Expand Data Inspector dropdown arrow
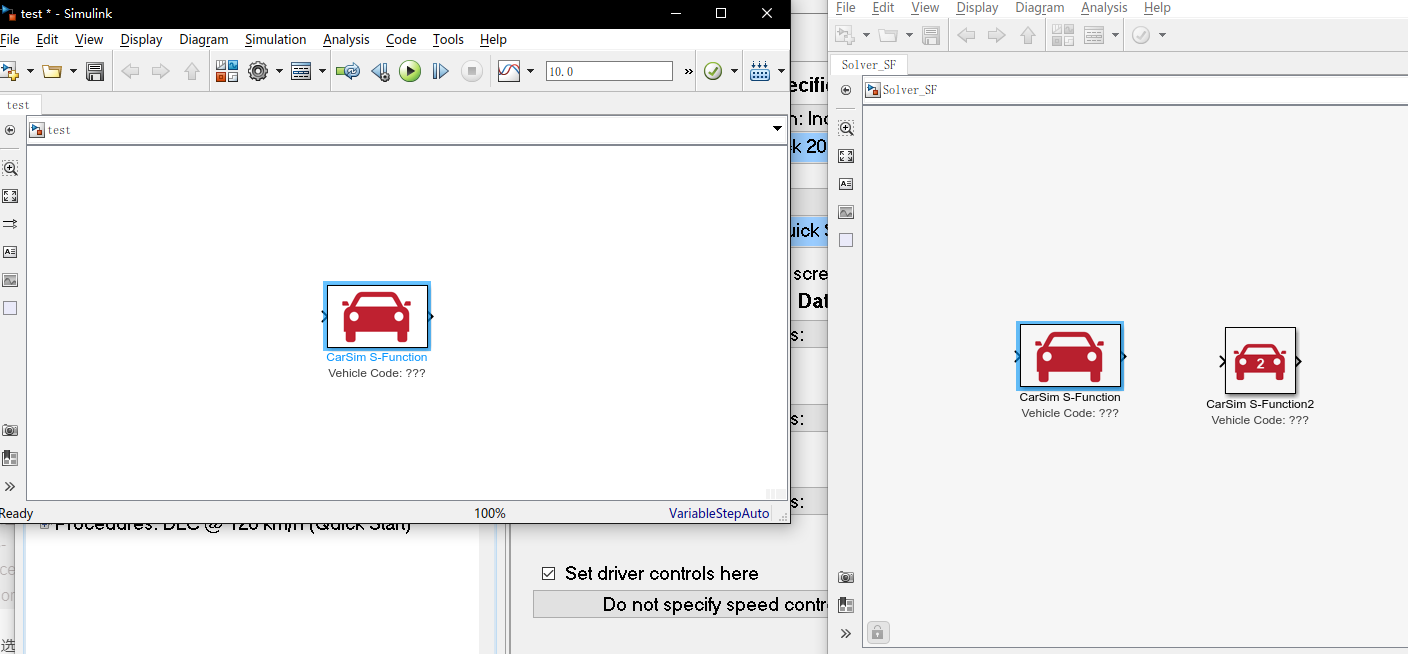 coord(530,71)
